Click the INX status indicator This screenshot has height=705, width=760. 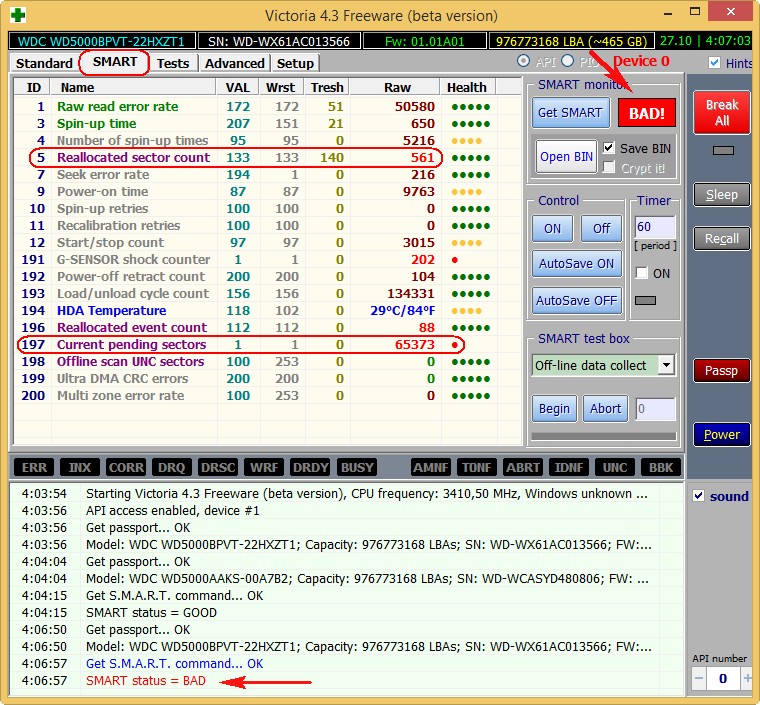(x=80, y=468)
